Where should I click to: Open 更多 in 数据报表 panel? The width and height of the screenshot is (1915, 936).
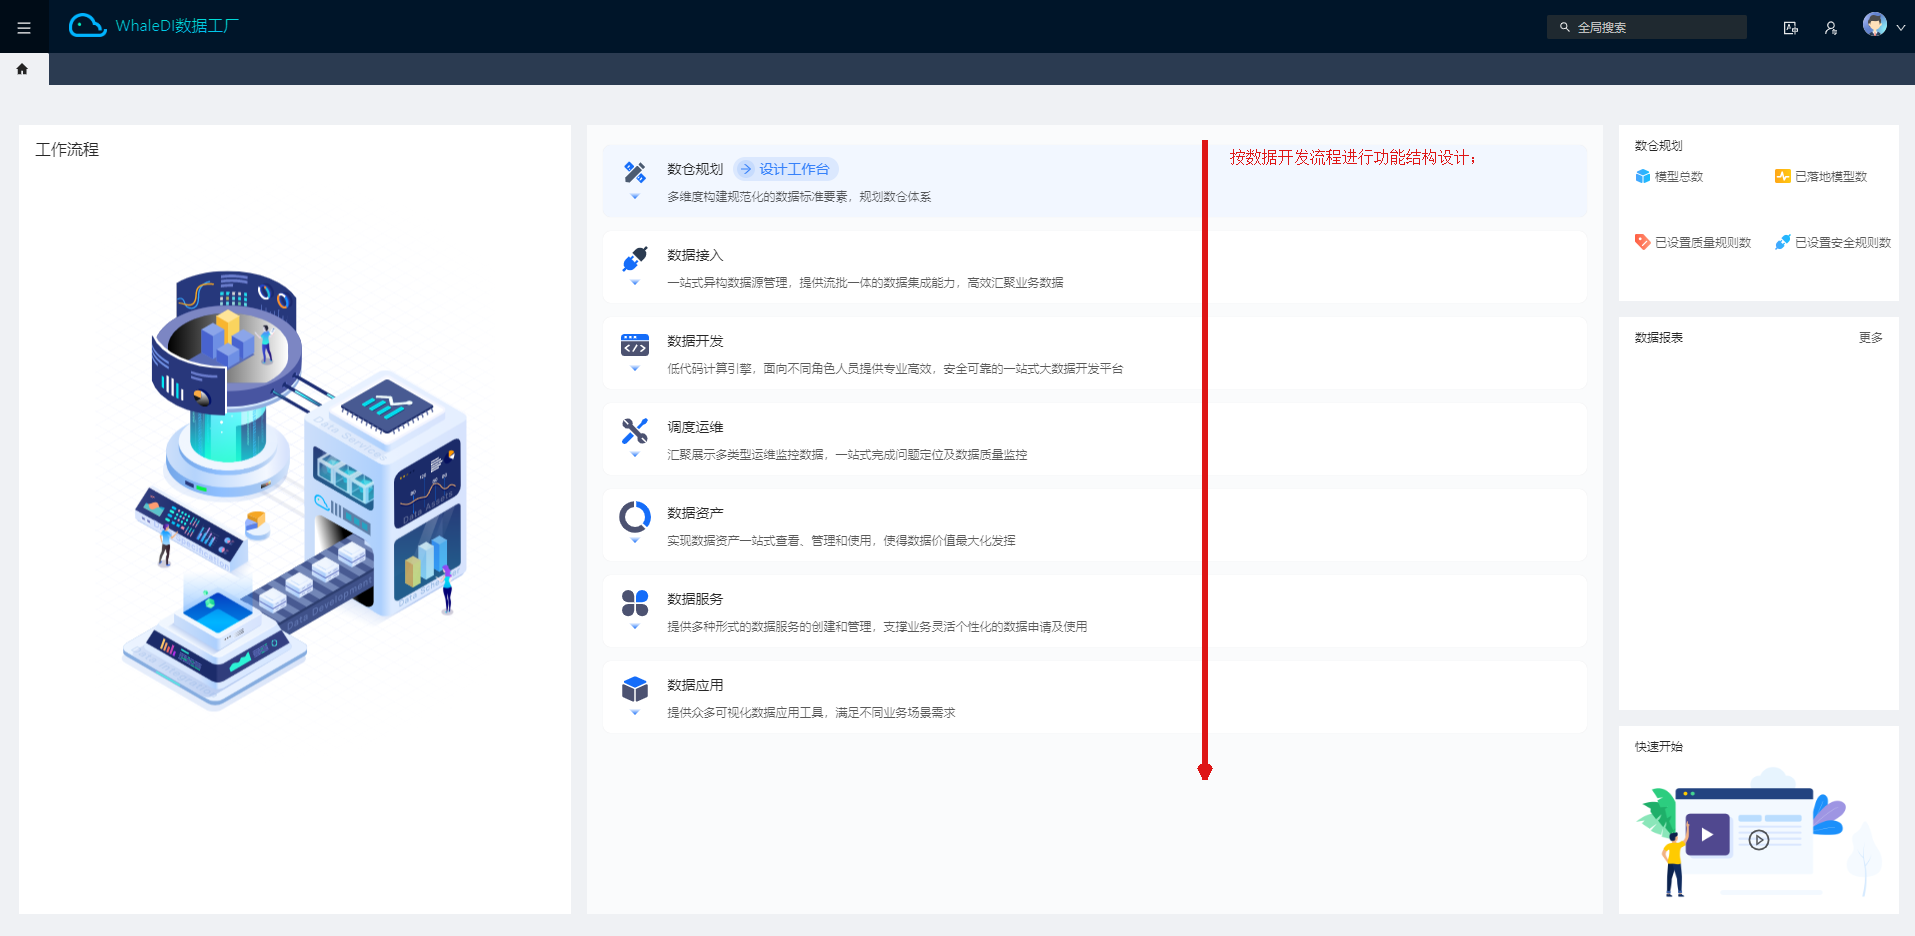coord(1870,338)
